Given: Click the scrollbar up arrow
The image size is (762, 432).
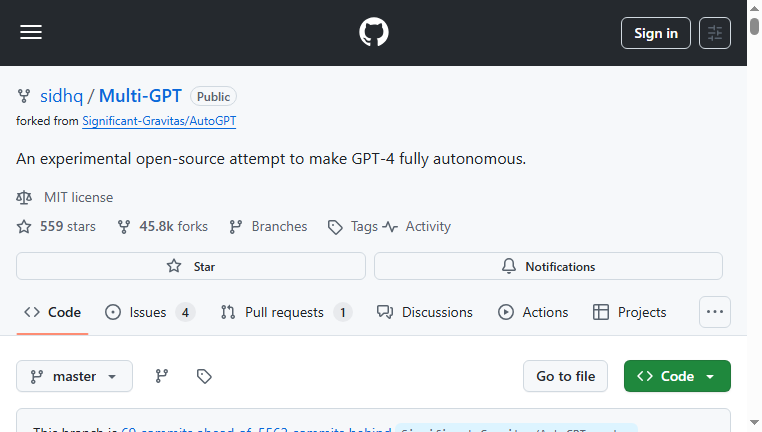Looking at the screenshot, I should coord(754,8).
